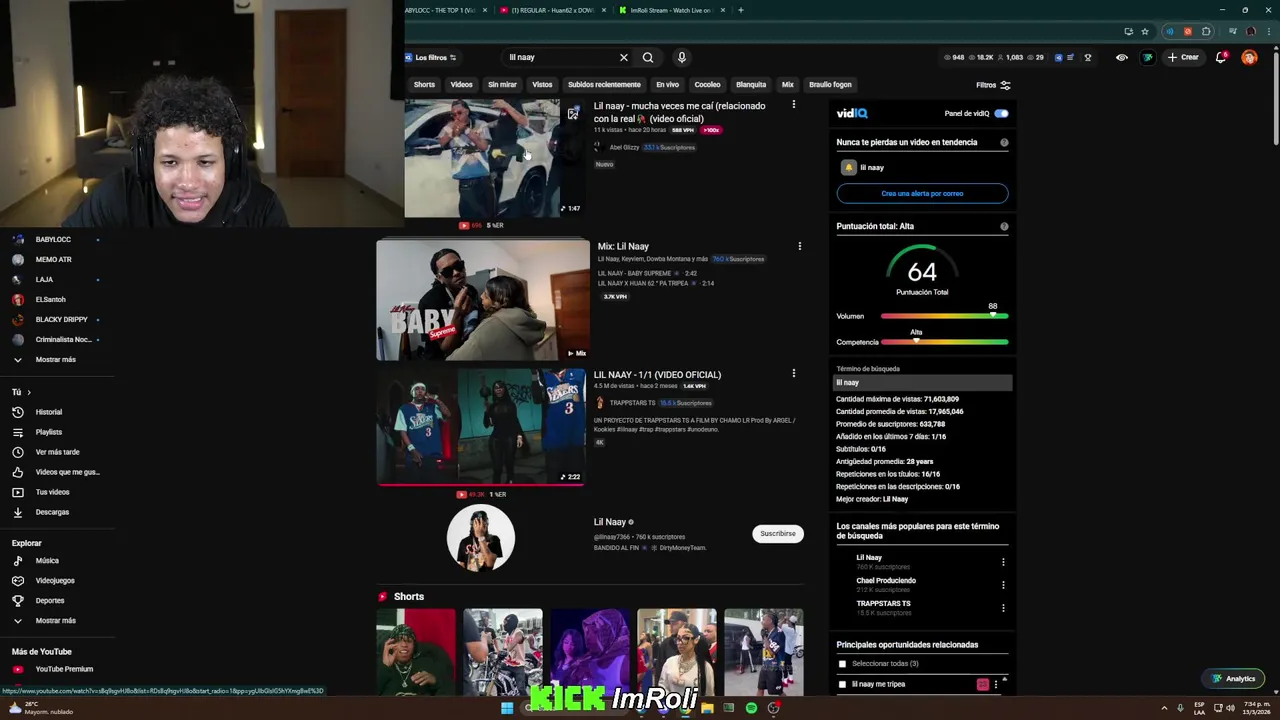The width and height of the screenshot is (1280, 720).
Task: Check the 'Seleccionar todas (3)' box
Action: (842, 664)
